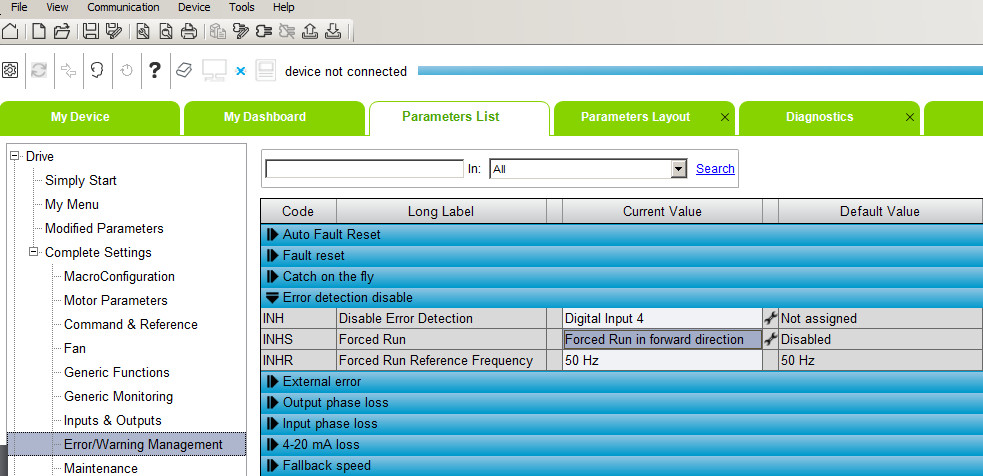
Task: Click the Home icon in the toolbar
Action: click(10, 31)
